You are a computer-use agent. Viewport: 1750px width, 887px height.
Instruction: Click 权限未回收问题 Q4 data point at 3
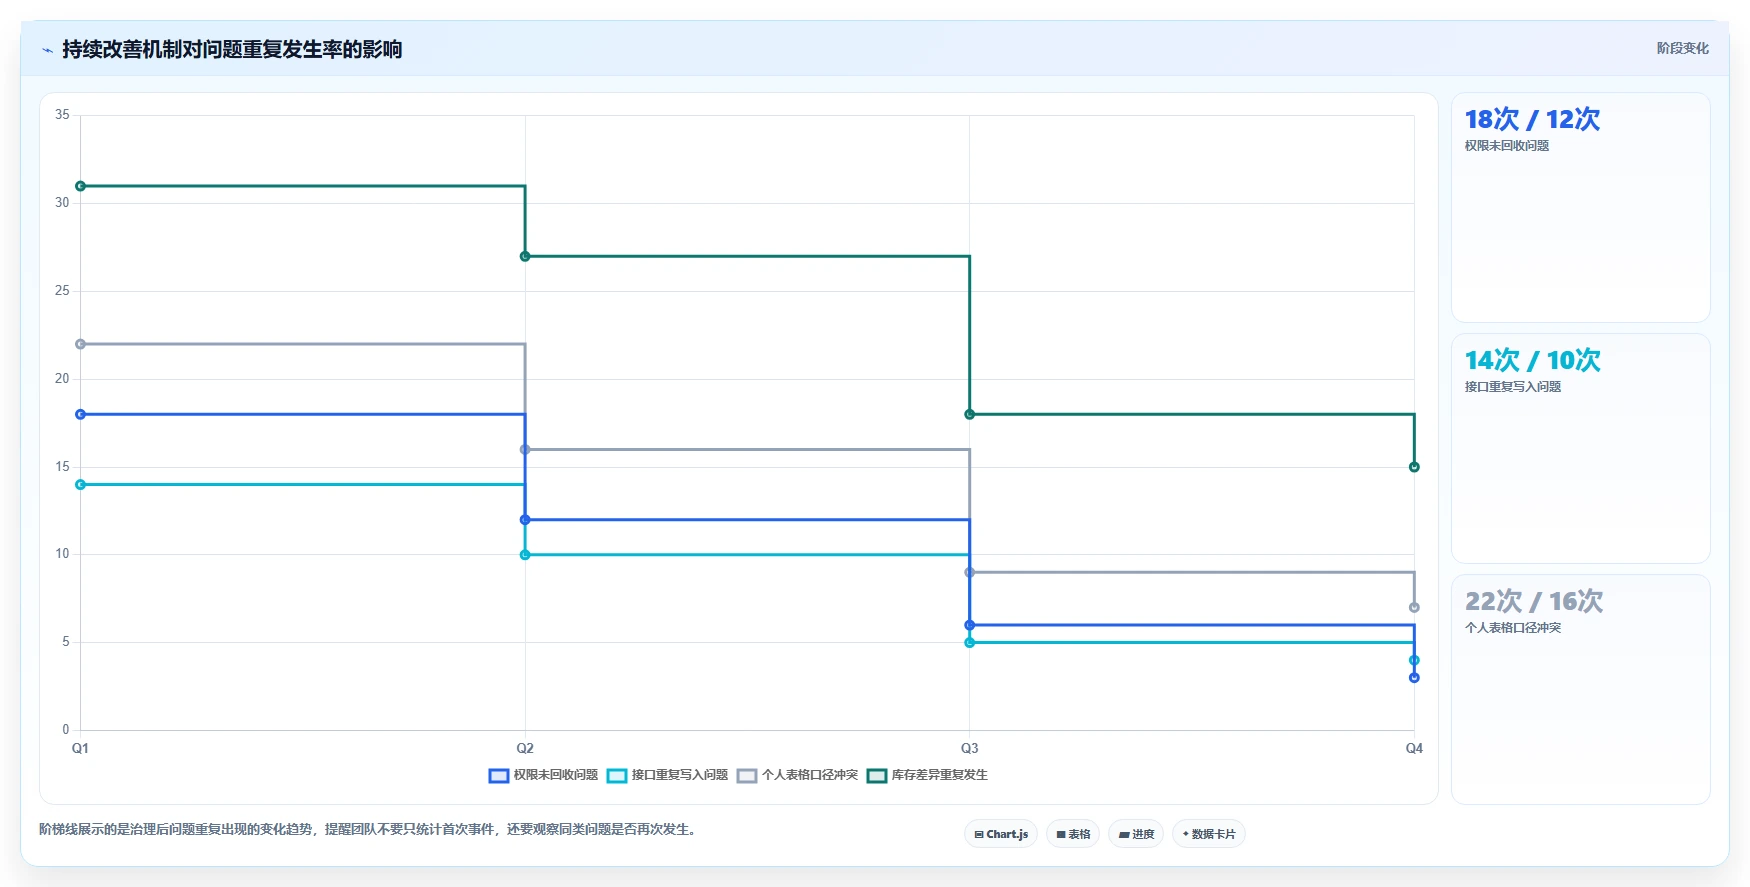[1414, 678]
